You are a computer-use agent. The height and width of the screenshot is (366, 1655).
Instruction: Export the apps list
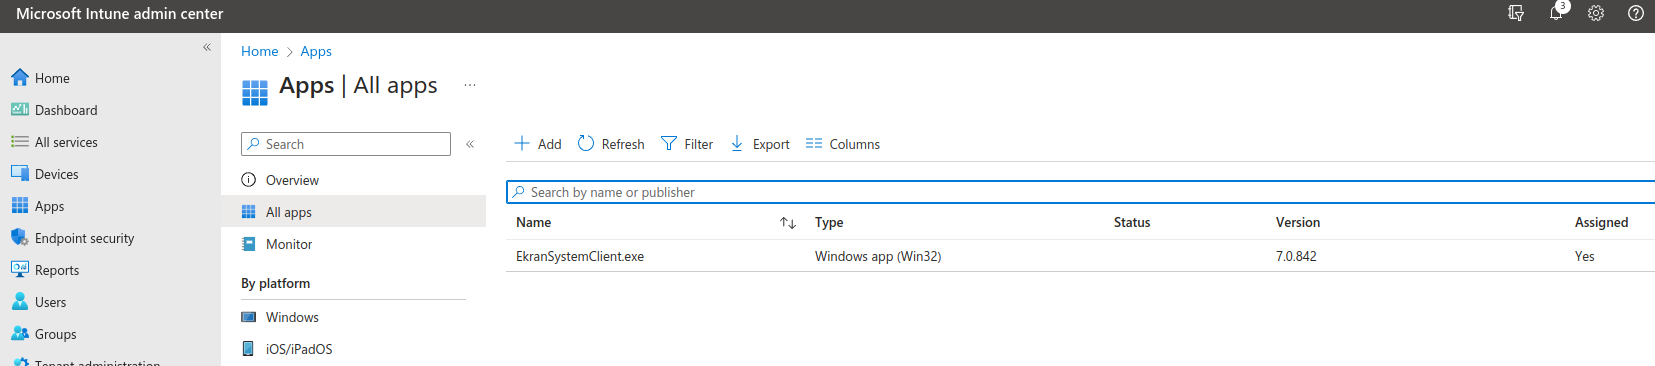(x=760, y=144)
